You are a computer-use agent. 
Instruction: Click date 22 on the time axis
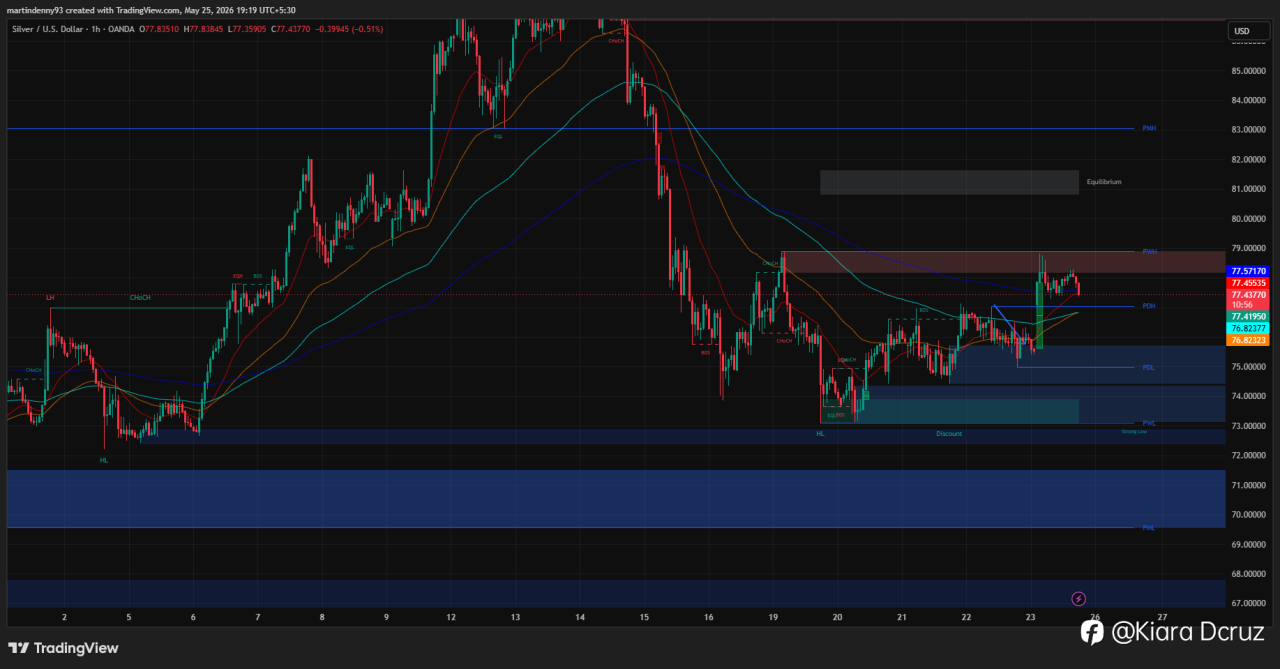(966, 617)
